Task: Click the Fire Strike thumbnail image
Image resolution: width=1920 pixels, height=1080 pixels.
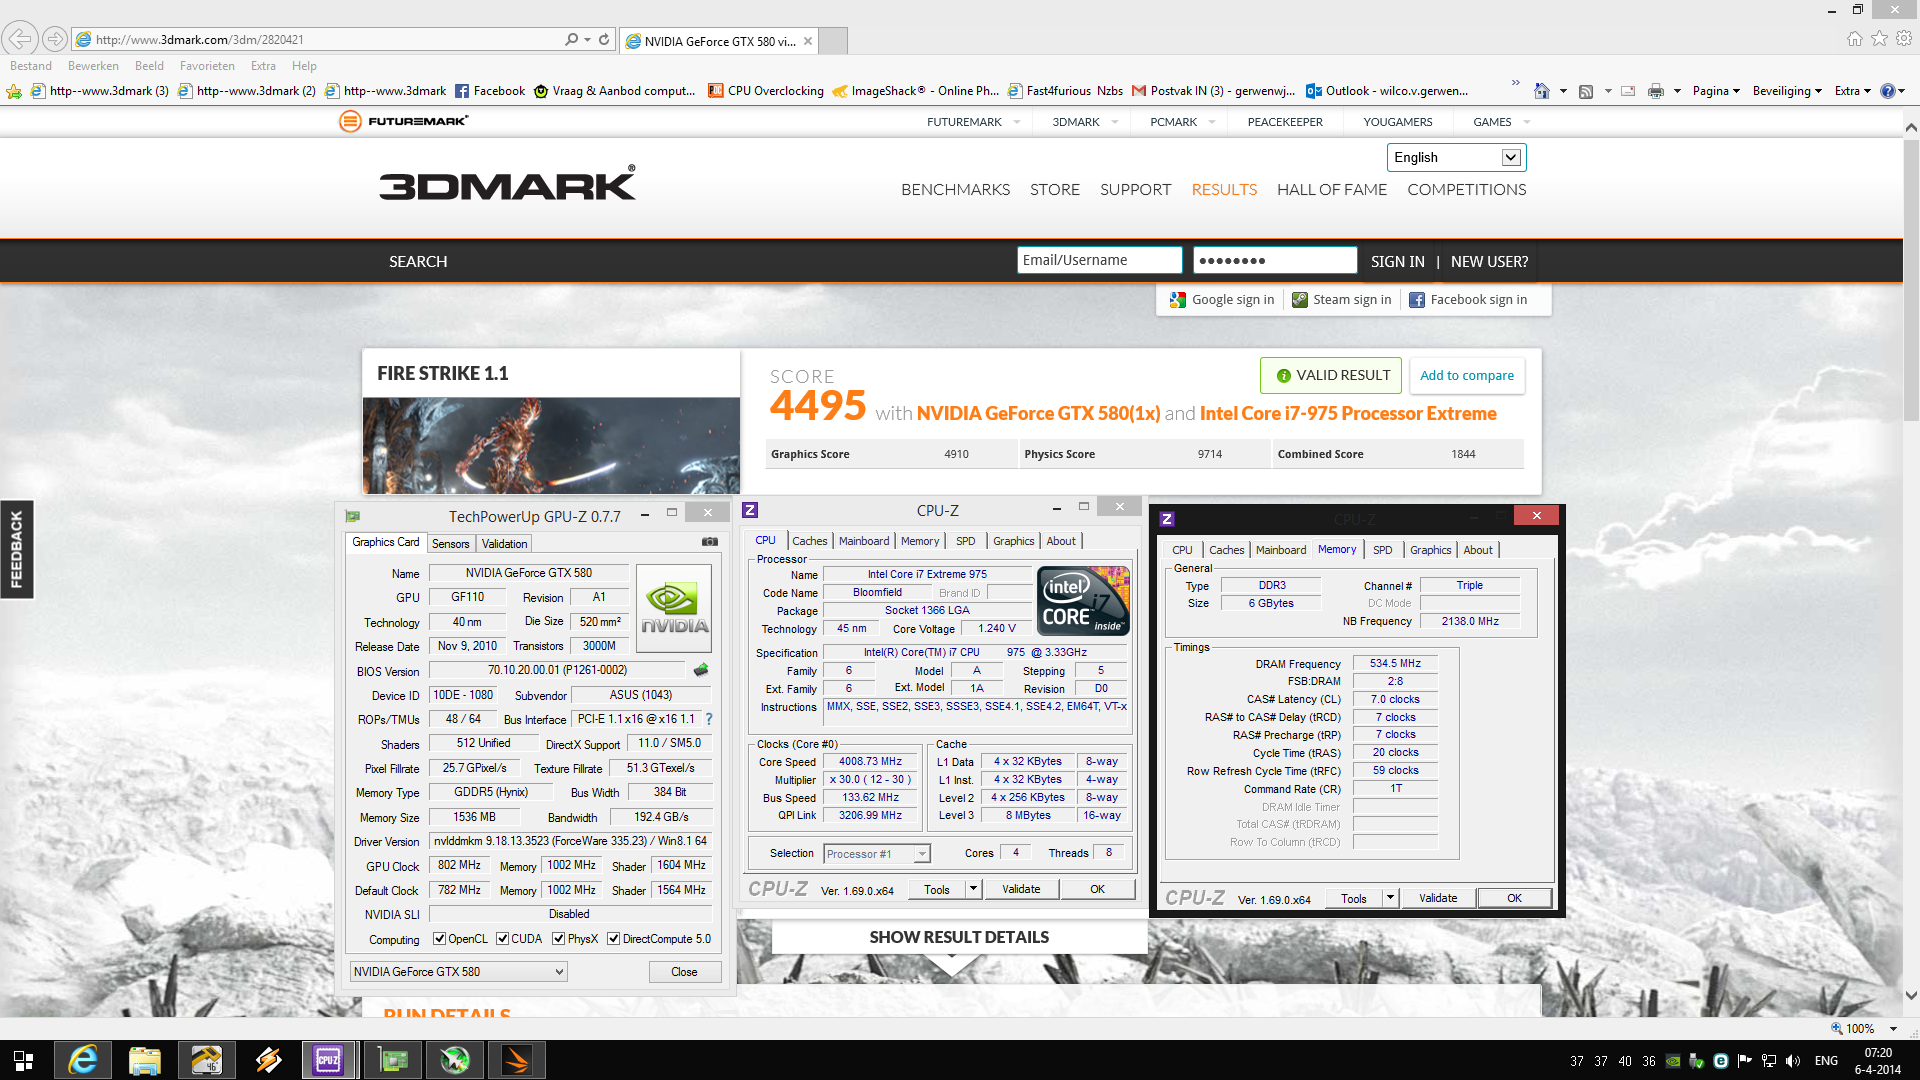Action: [x=551, y=445]
